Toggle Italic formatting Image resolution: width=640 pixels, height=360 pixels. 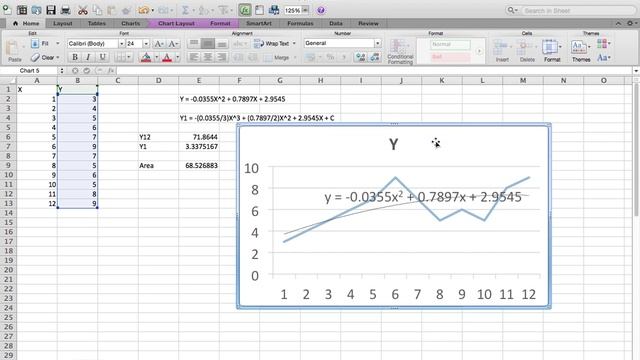[88, 57]
